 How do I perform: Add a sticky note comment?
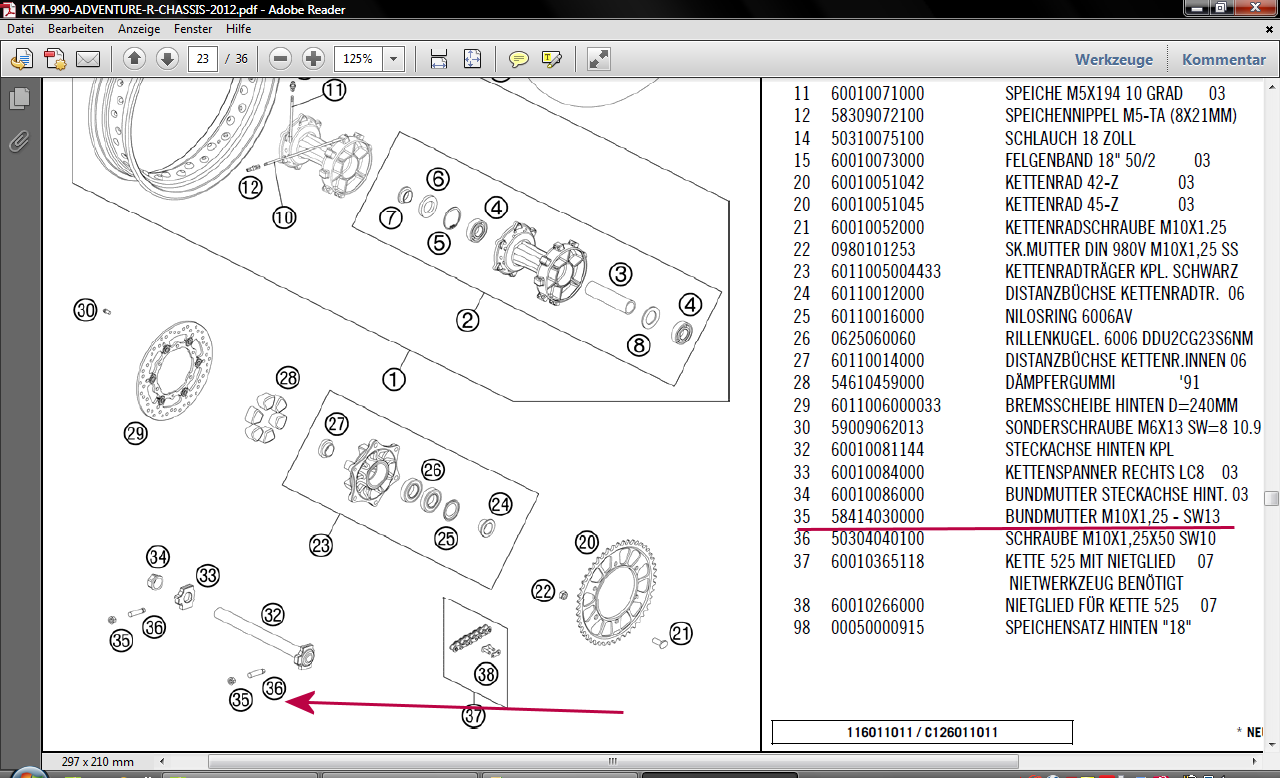pos(518,59)
